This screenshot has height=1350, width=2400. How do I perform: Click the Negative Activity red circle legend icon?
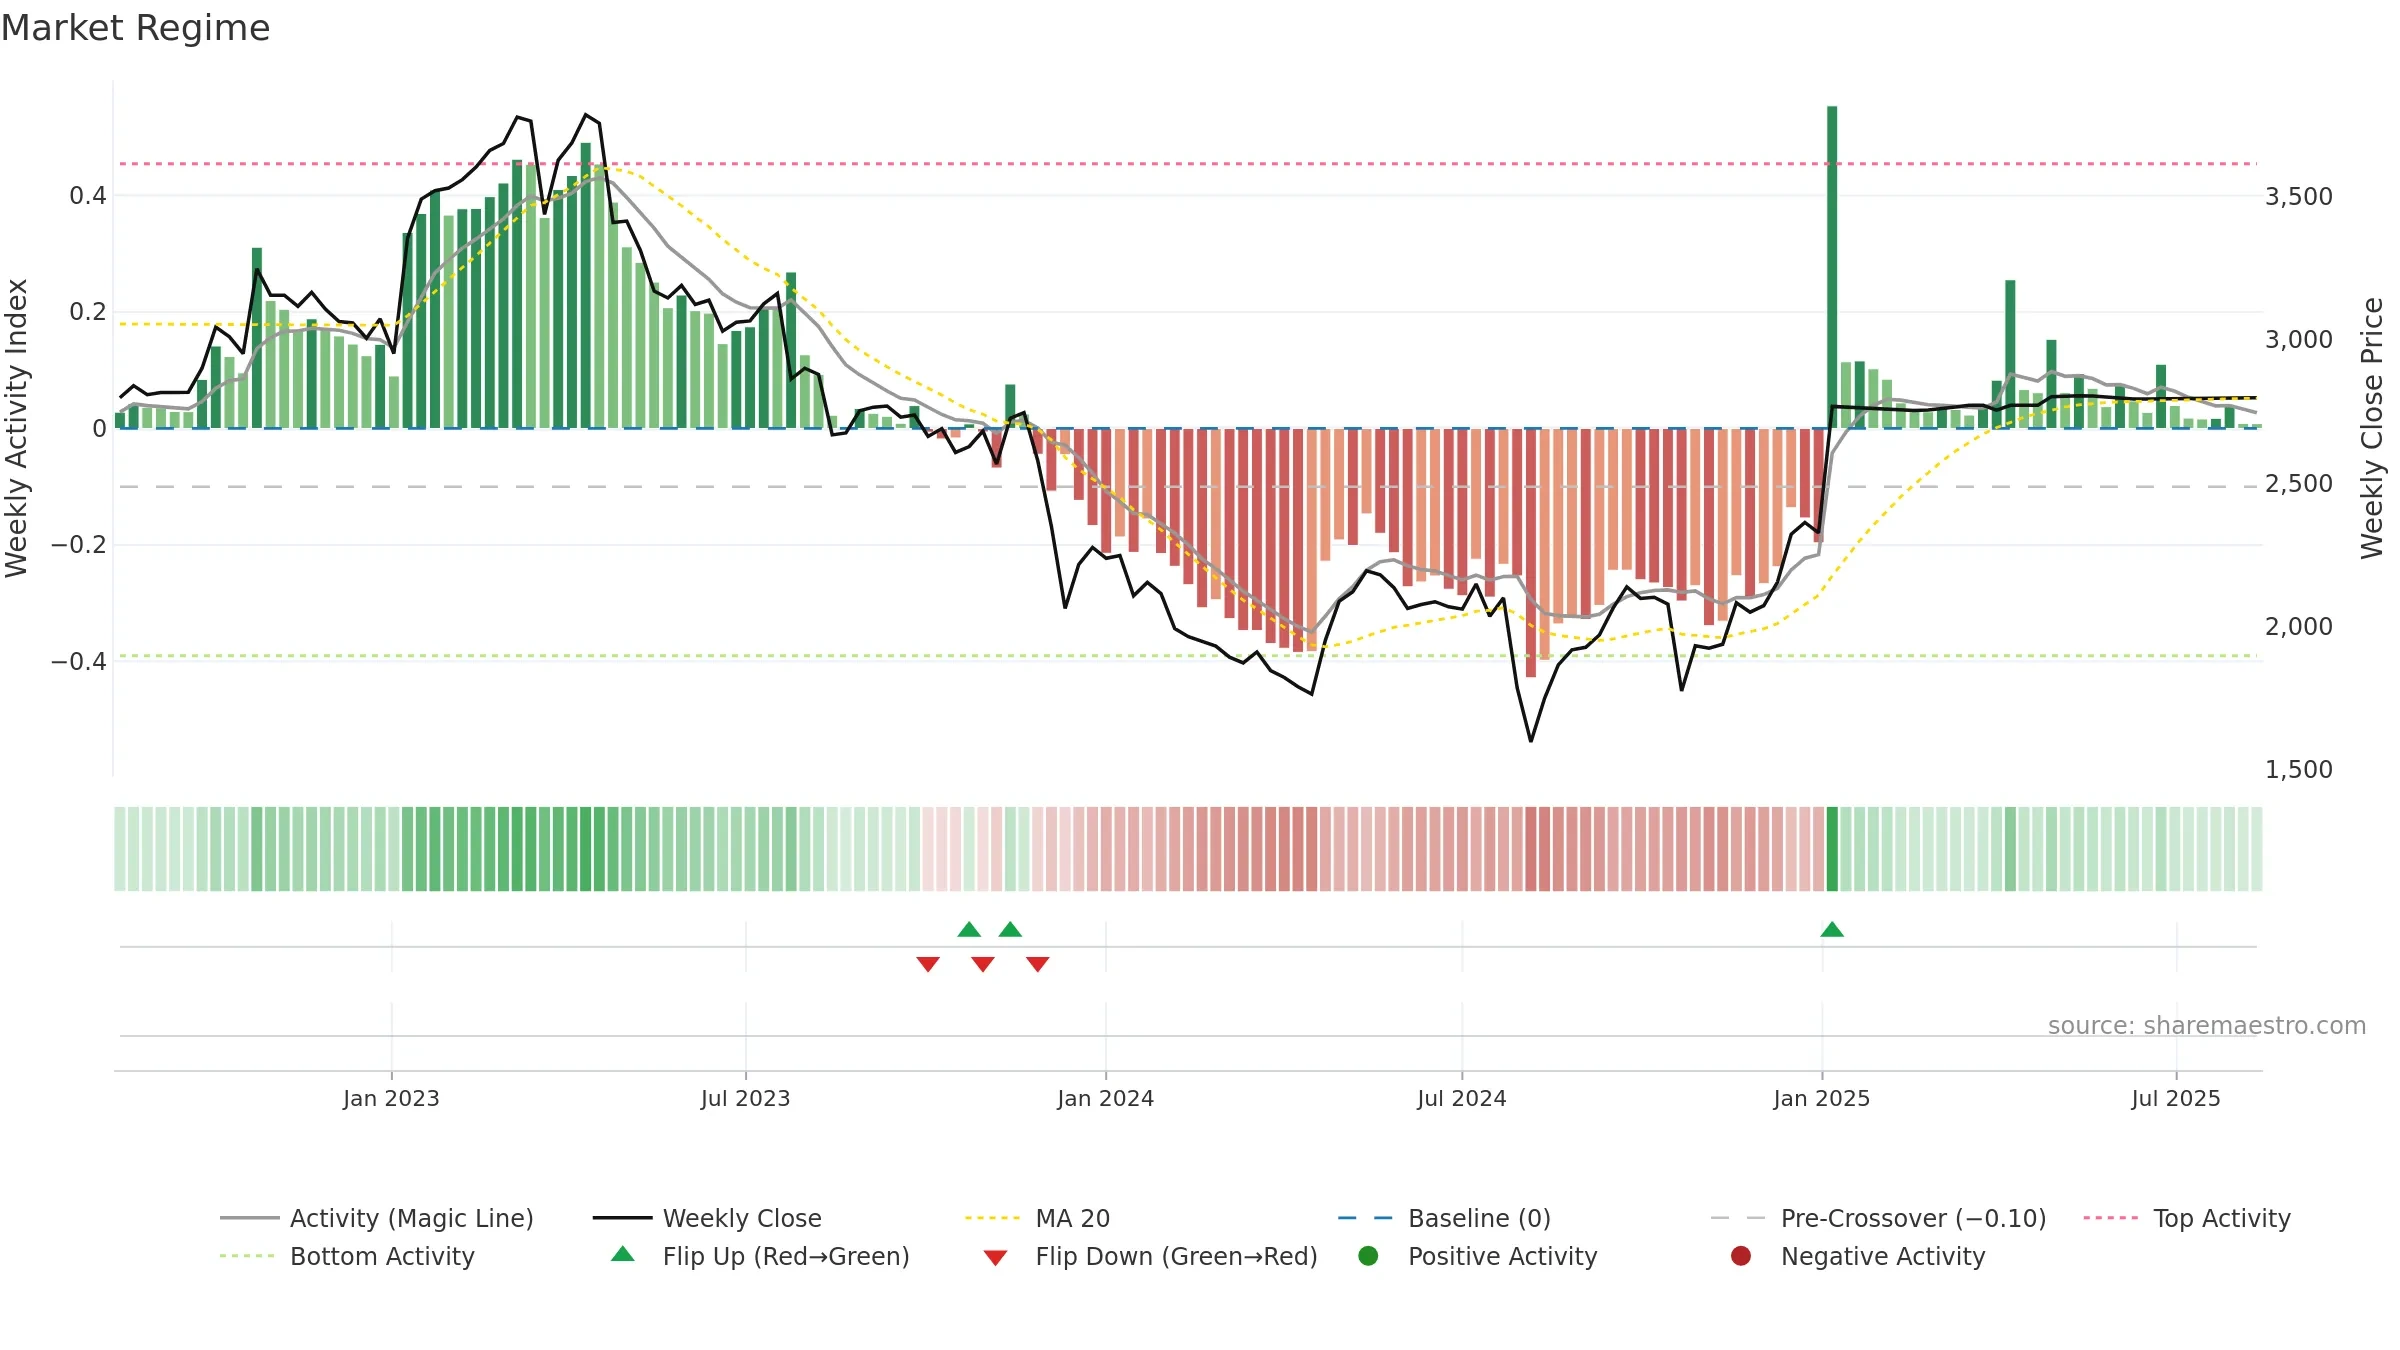tap(1741, 1255)
